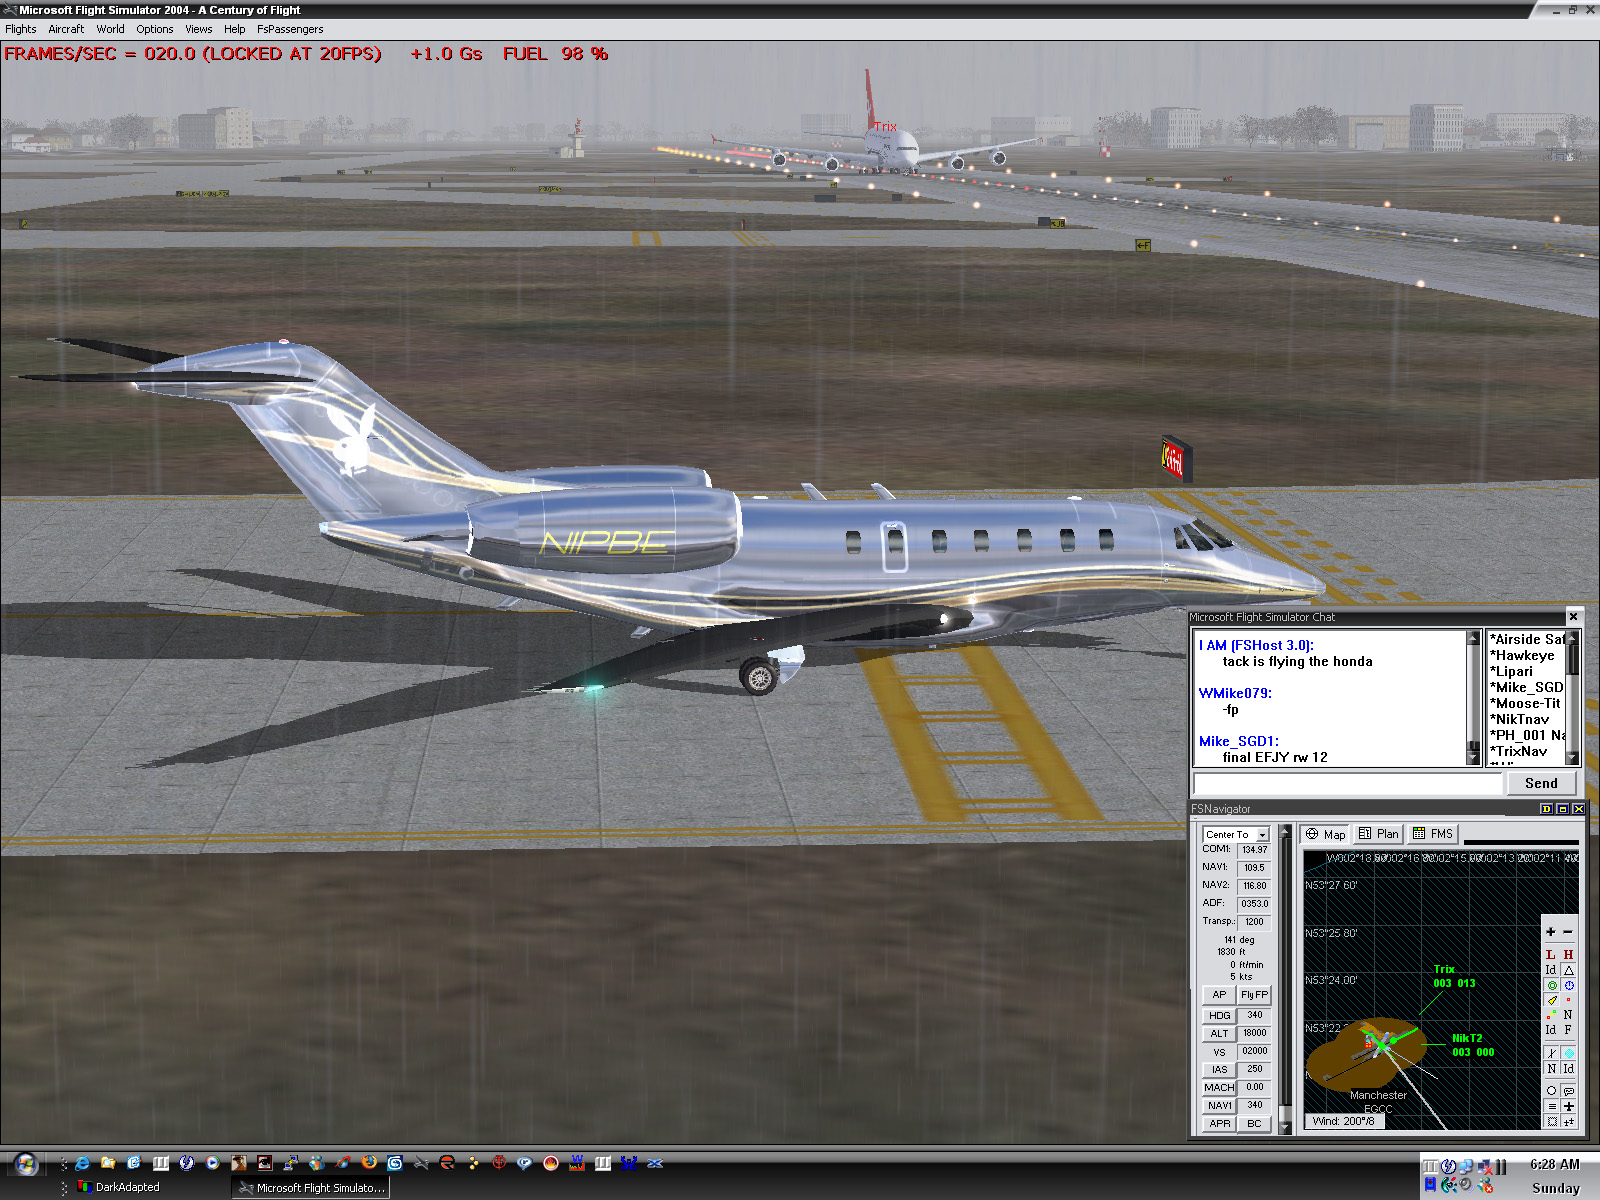Click the yellow aircraft icon in map toolbar
Viewport: 1600px width, 1200px height.
(x=1552, y=1000)
